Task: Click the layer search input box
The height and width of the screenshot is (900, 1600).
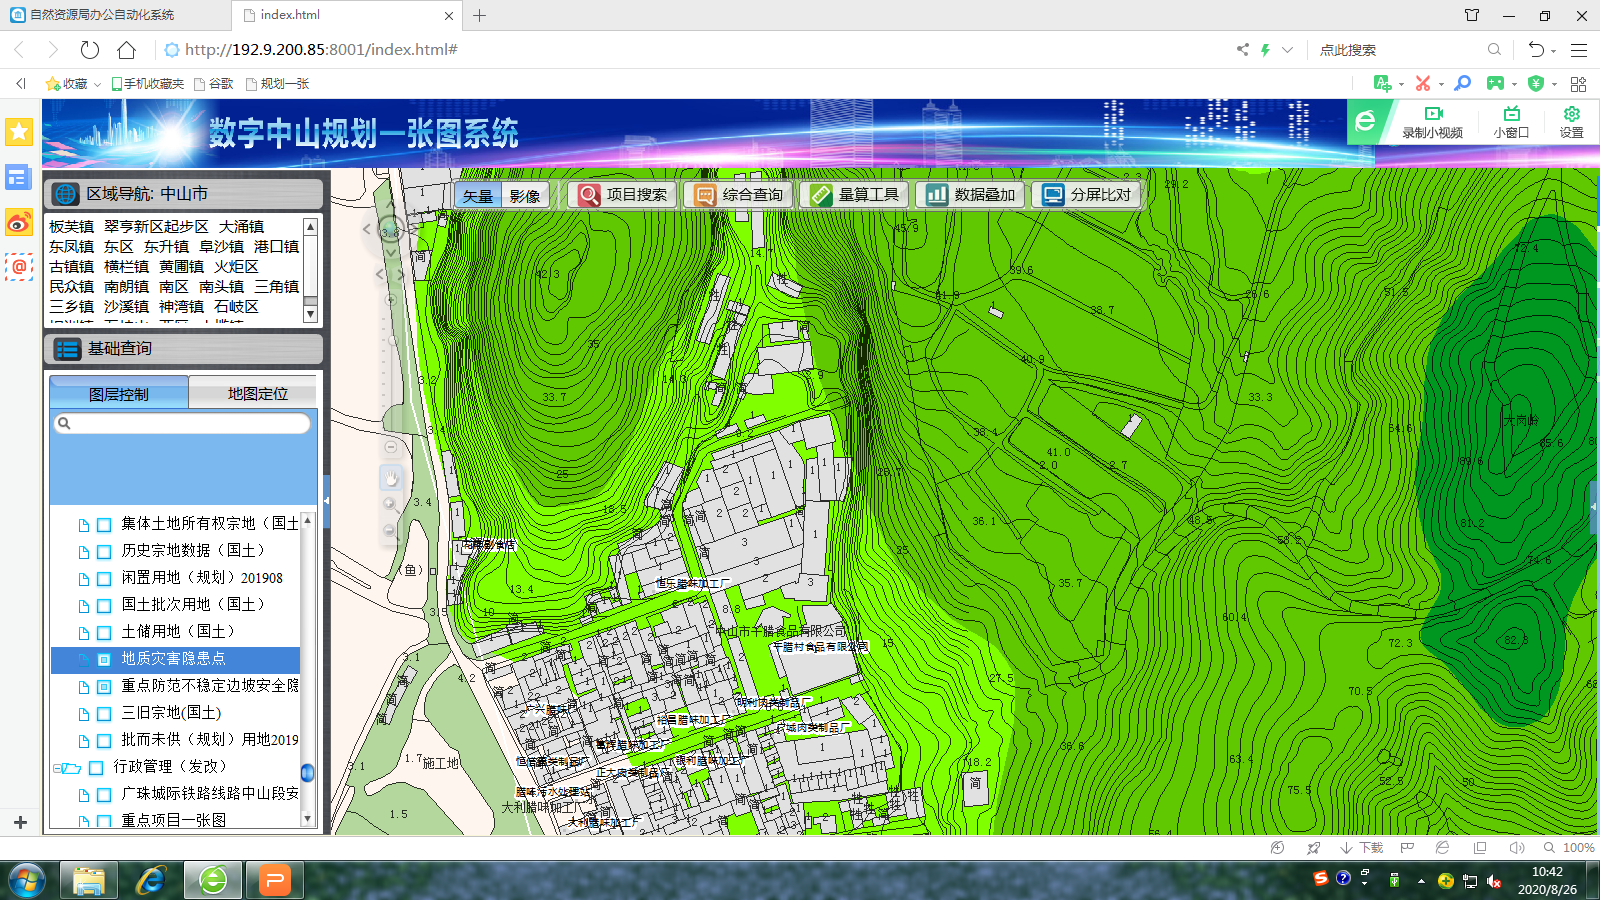Action: coord(182,423)
